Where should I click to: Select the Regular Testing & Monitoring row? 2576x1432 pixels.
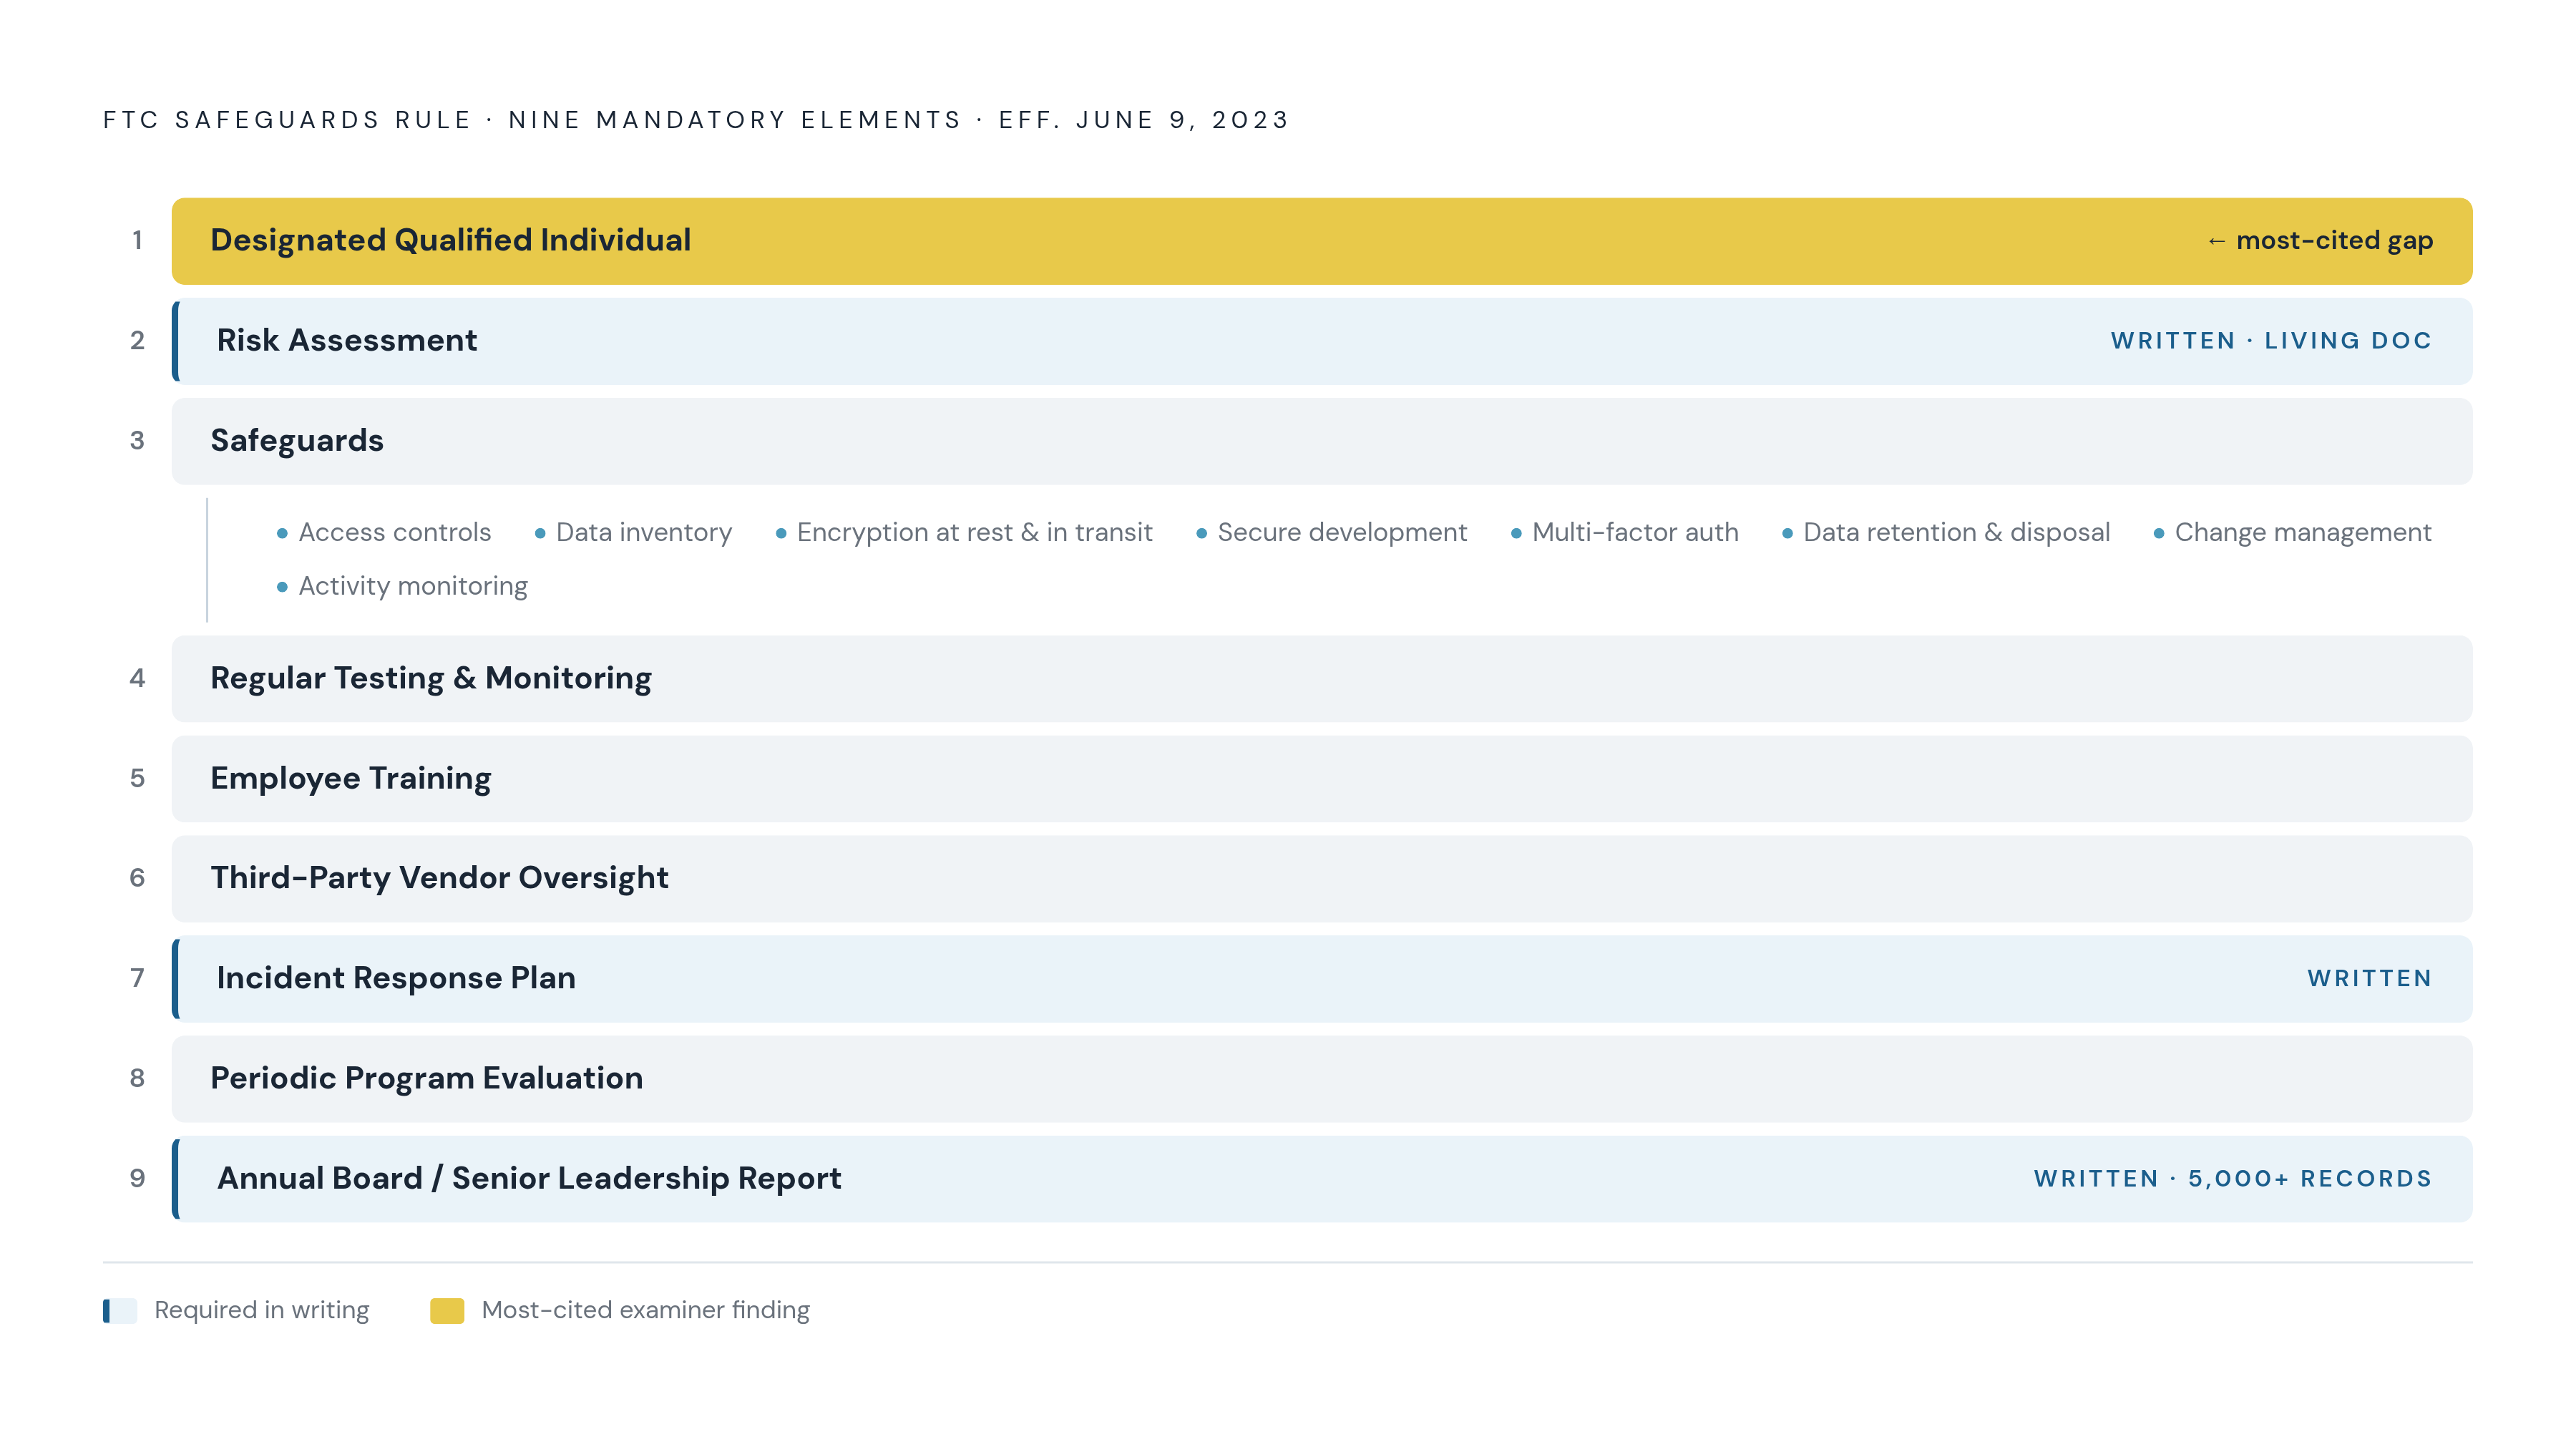pos(1321,679)
